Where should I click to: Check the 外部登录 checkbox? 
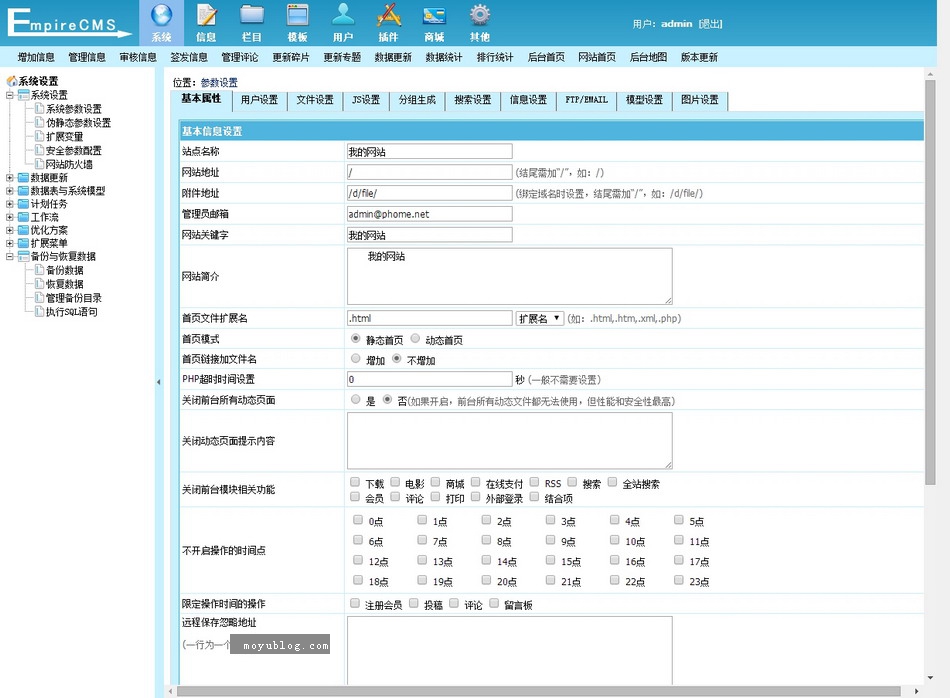(x=476, y=497)
